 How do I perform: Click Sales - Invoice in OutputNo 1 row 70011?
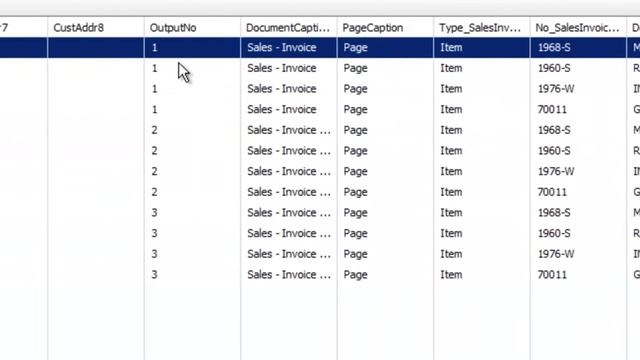[289, 109]
